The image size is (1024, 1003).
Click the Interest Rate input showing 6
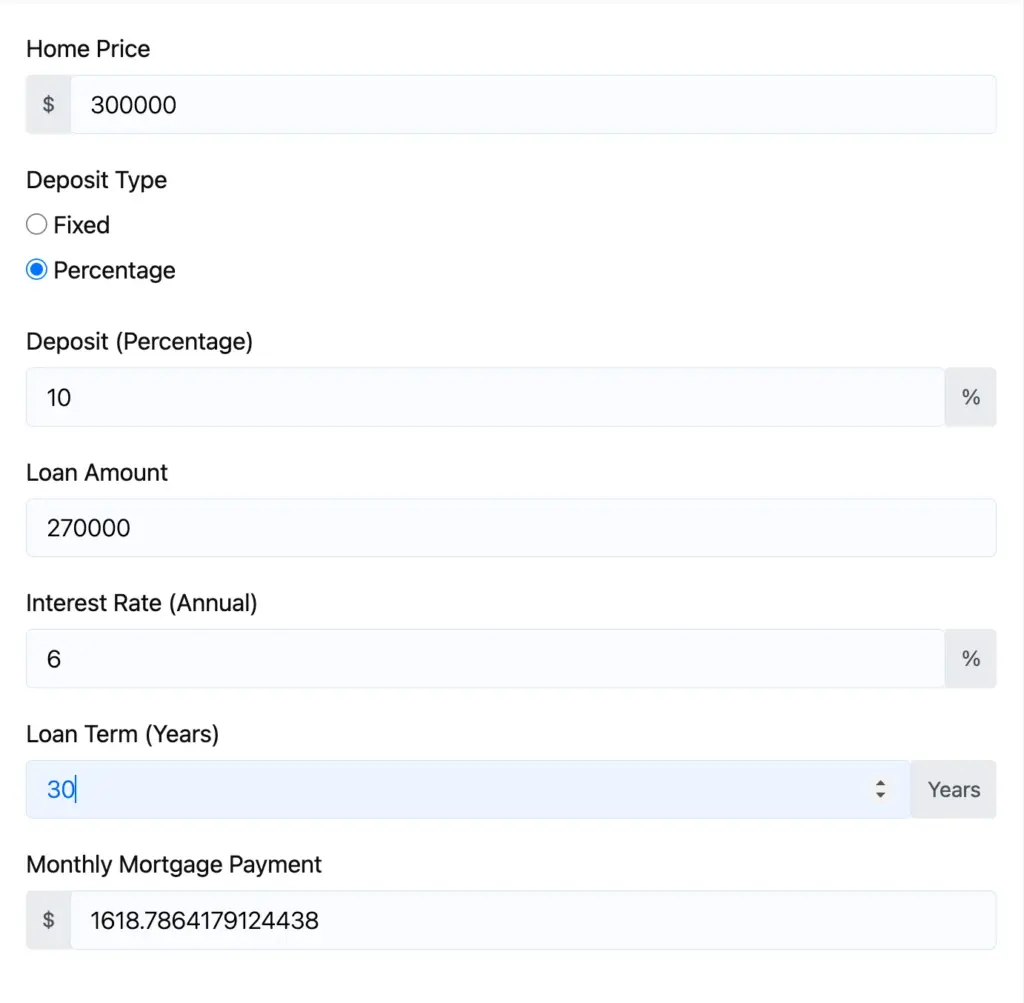point(400,658)
